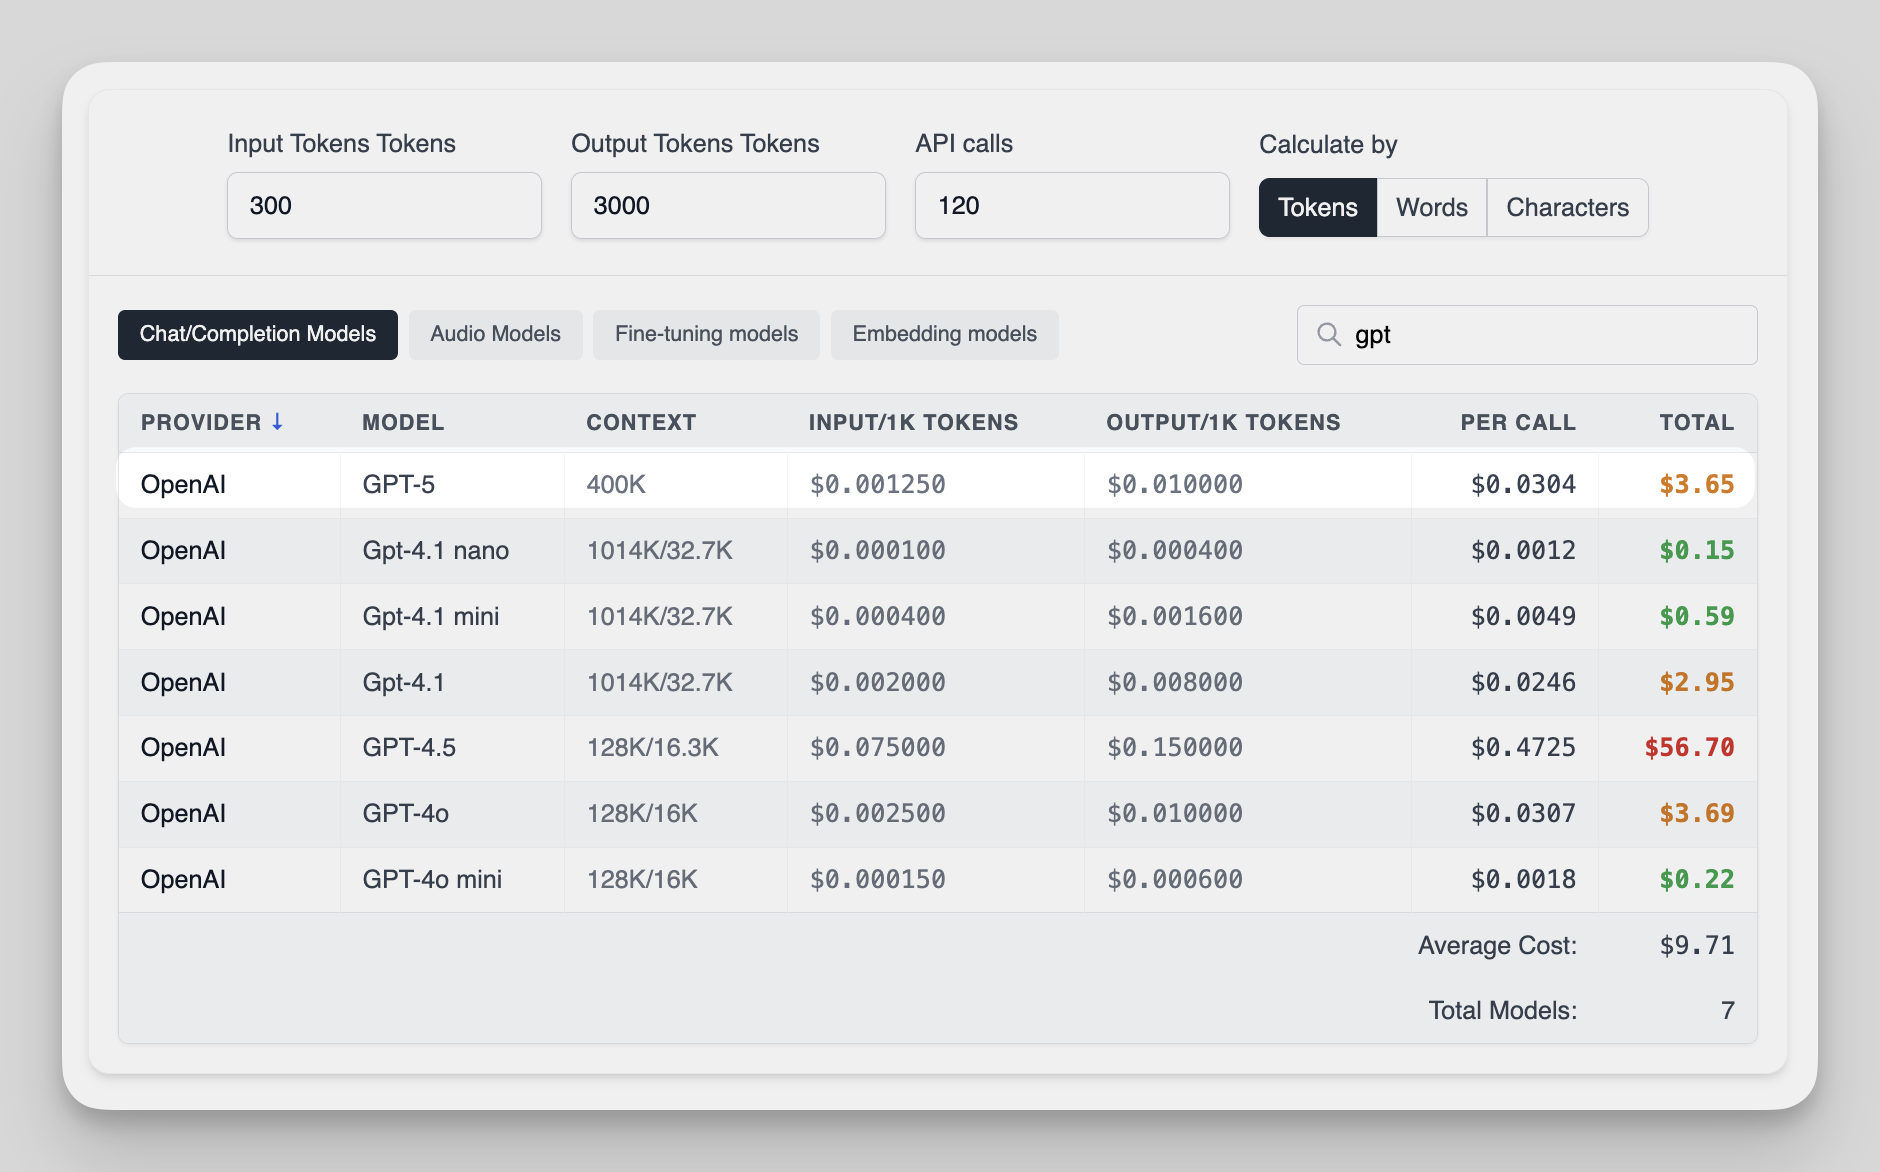The width and height of the screenshot is (1880, 1172).
Task: Select the GPT-5 model name
Action: [x=398, y=484]
